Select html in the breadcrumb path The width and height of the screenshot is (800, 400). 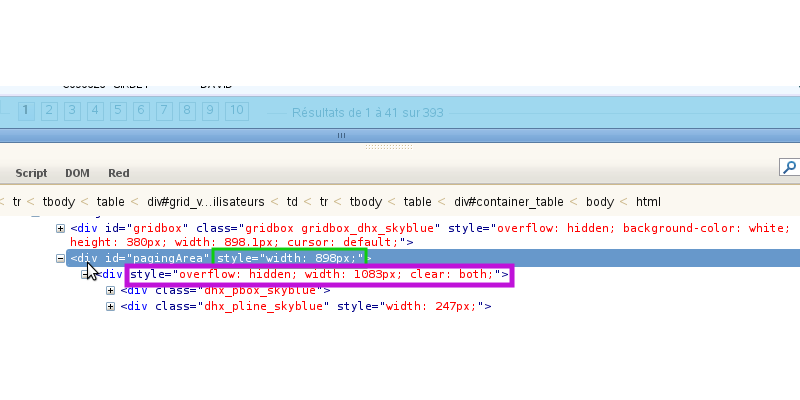click(x=648, y=202)
